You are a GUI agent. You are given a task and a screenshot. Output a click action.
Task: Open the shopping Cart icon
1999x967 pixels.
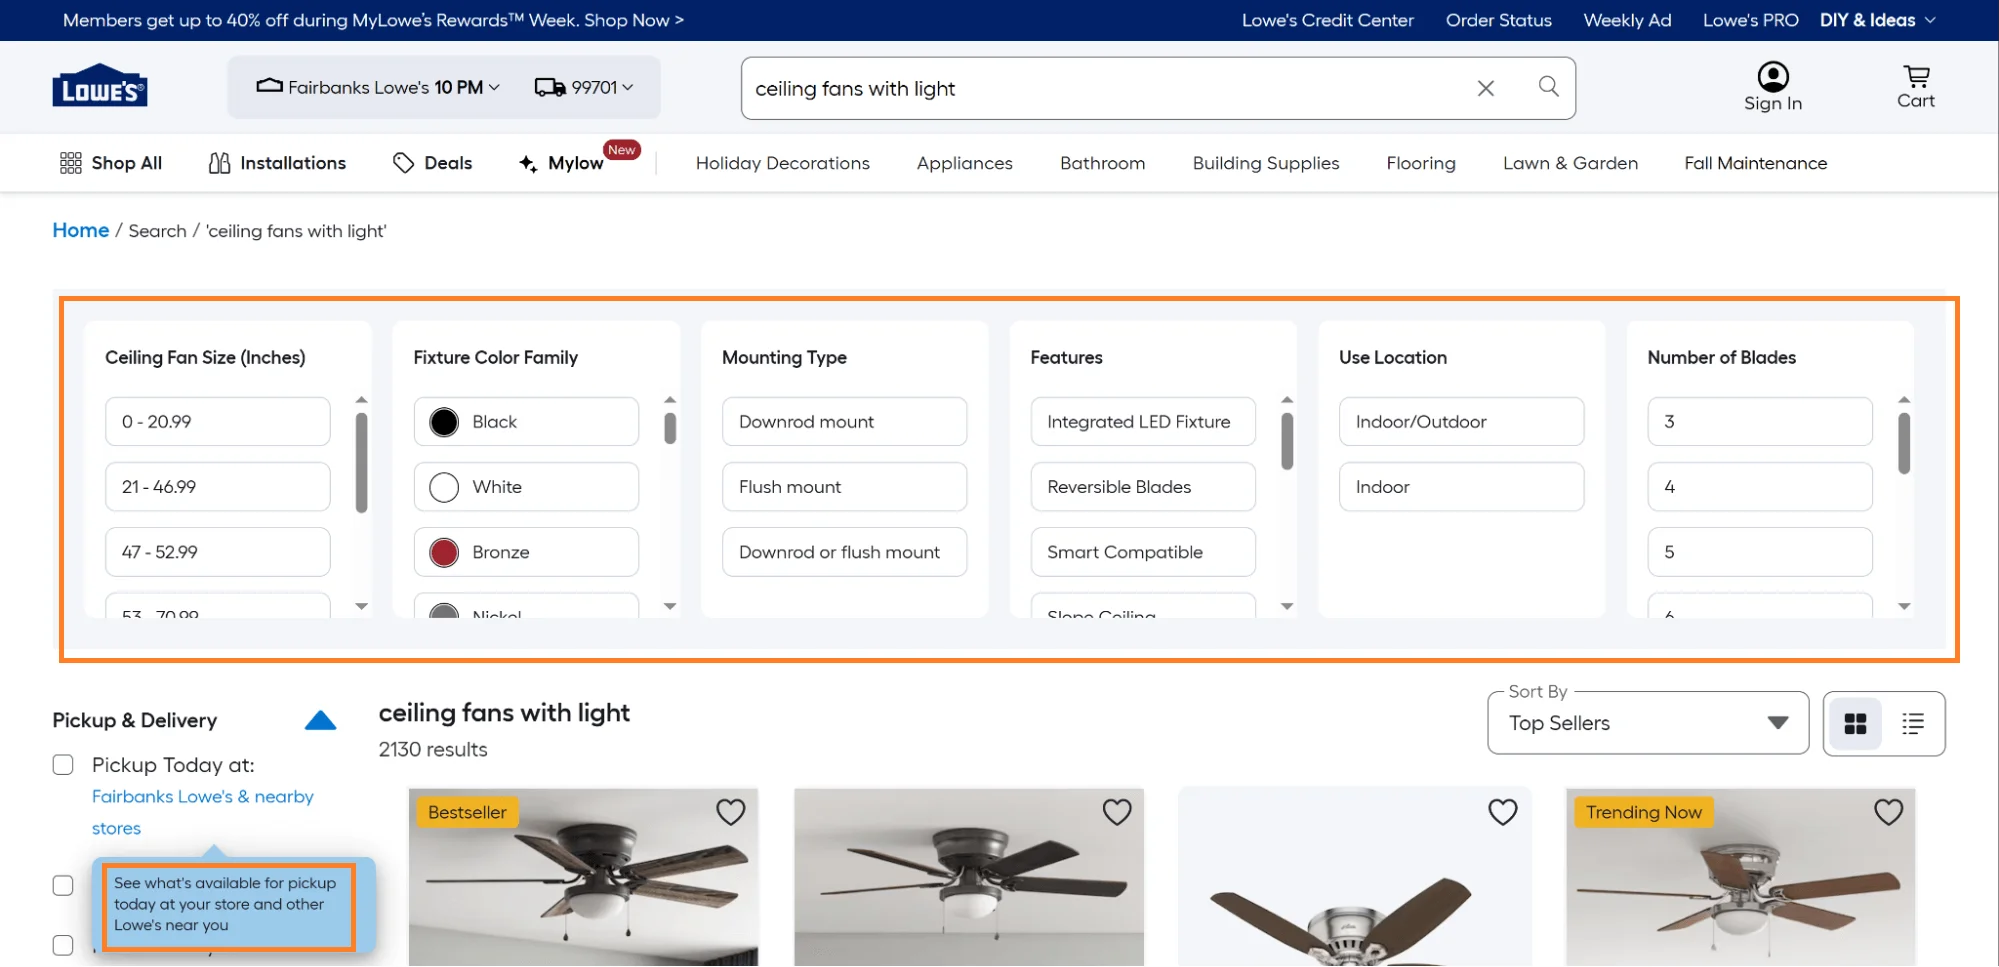tap(1915, 78)
